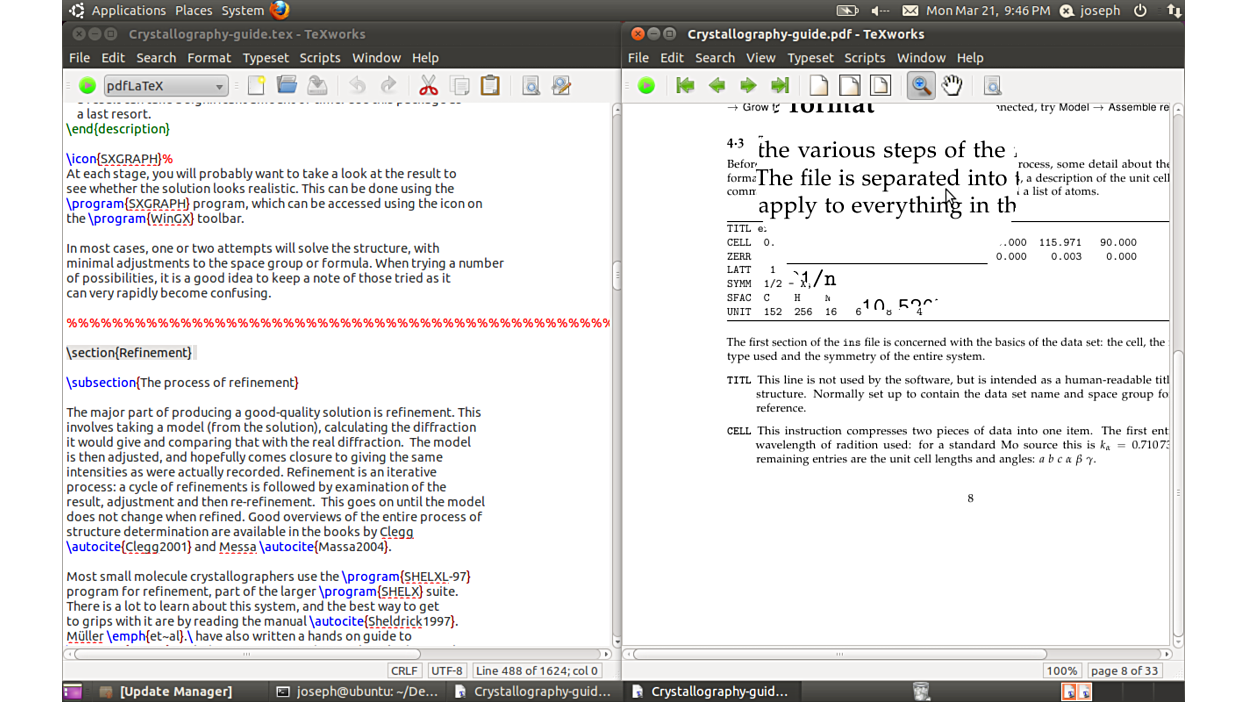
Task: Go to first page in PDF viewer
Action: pos(685,86)
